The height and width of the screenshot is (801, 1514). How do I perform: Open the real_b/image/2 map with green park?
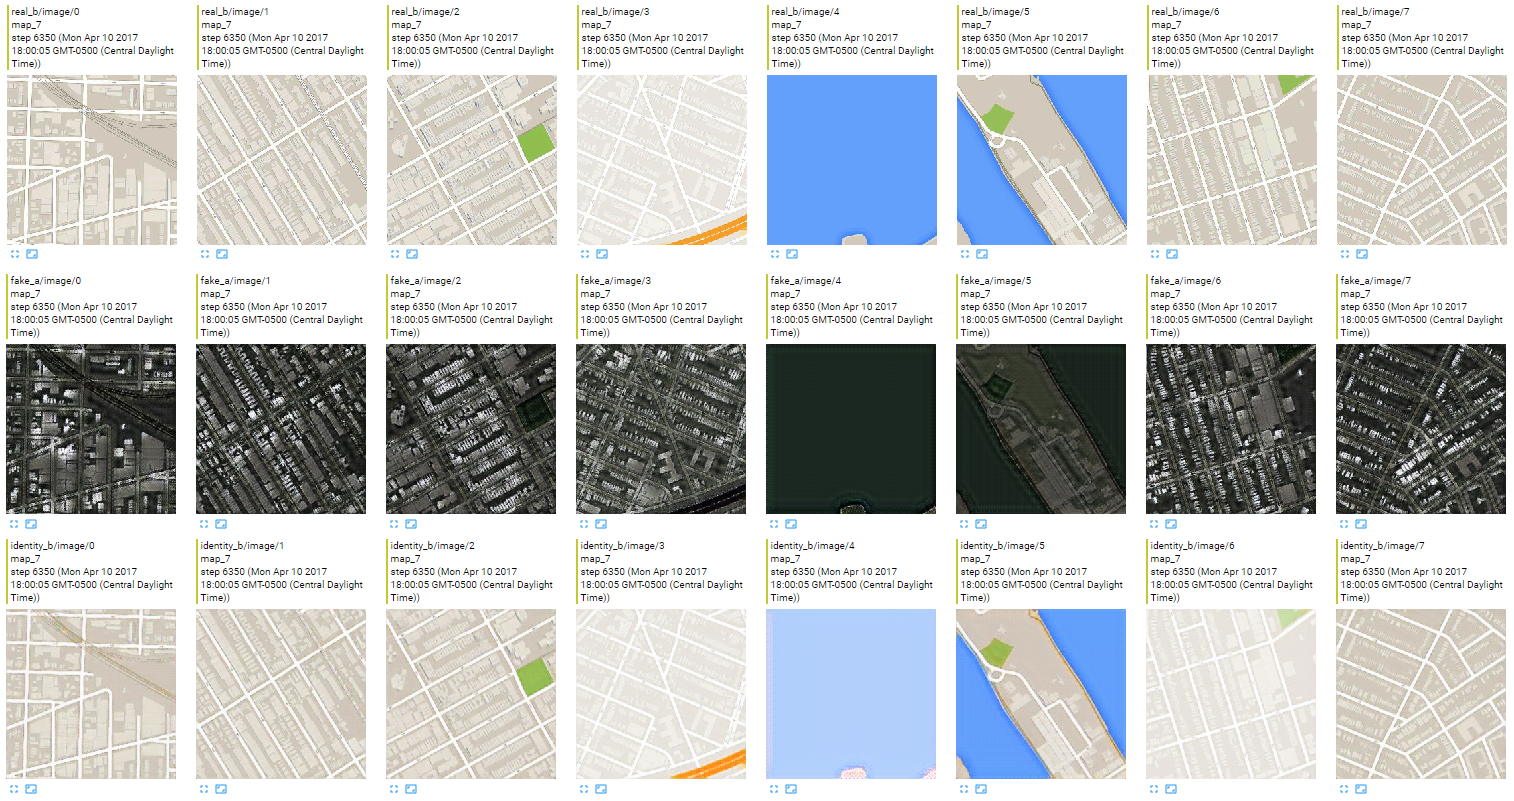pyautogui.click(x=472, y=160)
